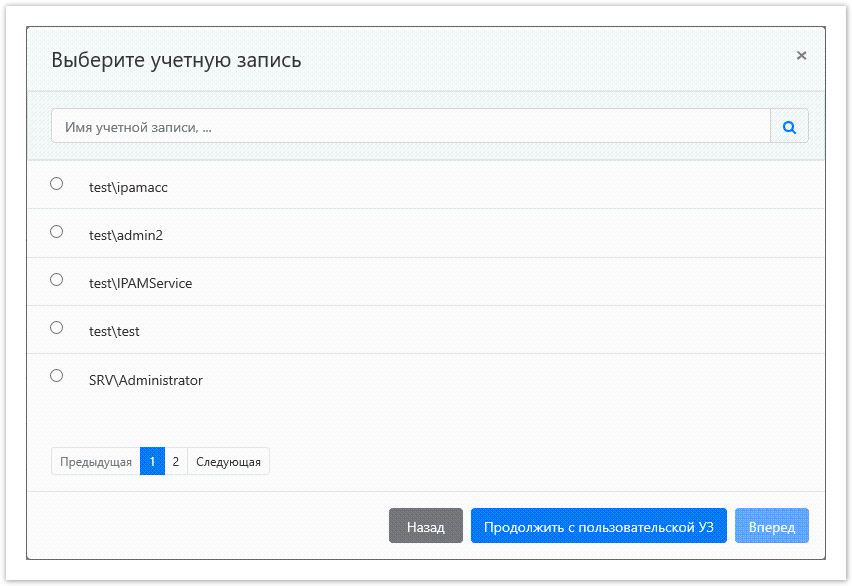Focus the 'Имя учетной записи' search field

(410, 127)
